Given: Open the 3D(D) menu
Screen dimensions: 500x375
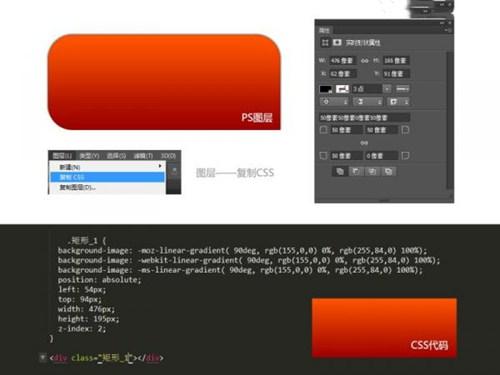Looking at the screenshot, I should [x=168, y=156].
